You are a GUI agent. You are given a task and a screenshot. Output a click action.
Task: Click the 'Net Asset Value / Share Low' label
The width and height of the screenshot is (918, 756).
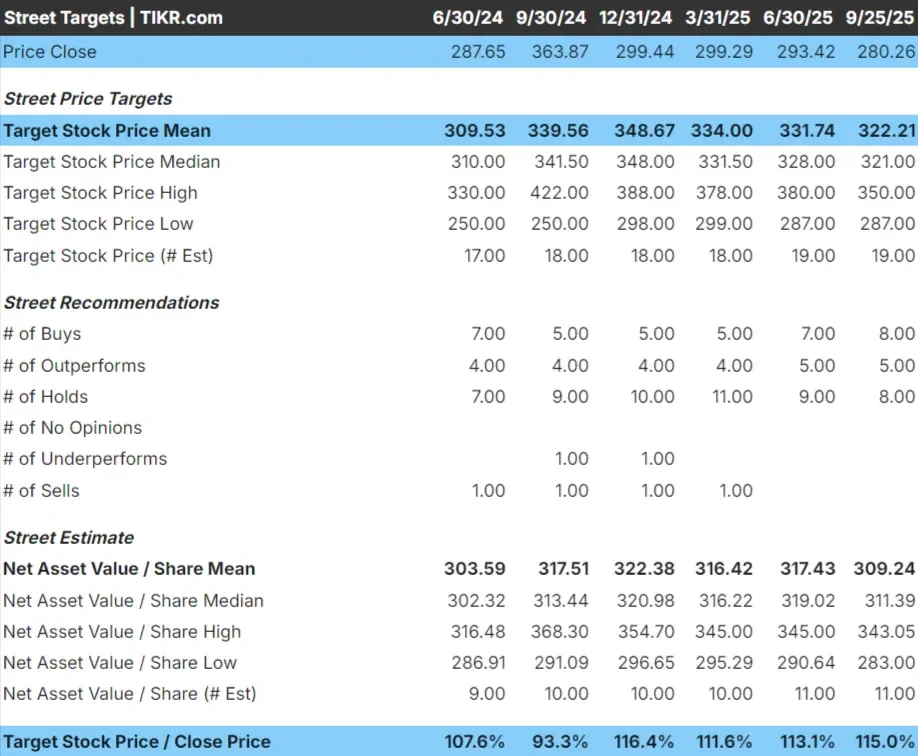pyautogui.click(x=120, y=663)
